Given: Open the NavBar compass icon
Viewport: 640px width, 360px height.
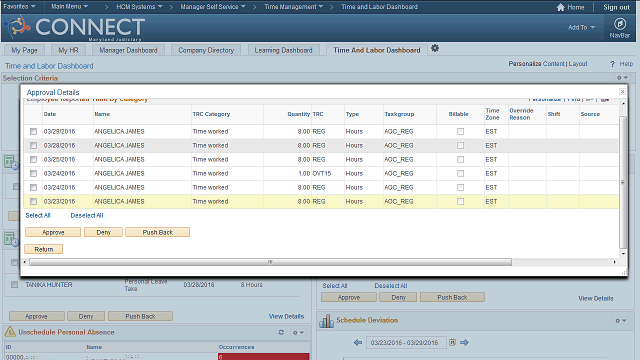Looking at the screenshot, I should pyautogui.click(x=620, y=24).
